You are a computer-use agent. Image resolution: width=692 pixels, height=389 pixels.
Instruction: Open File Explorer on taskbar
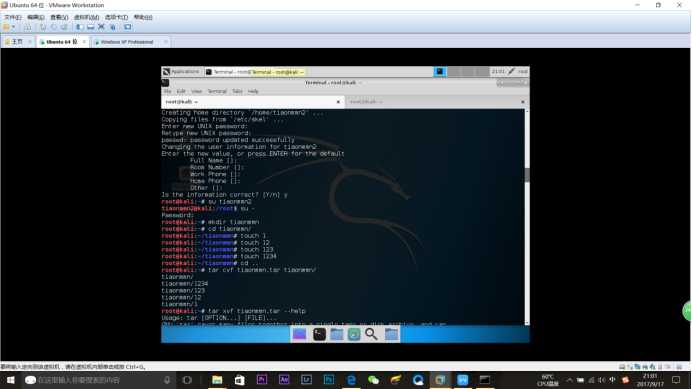coord(217,380)
